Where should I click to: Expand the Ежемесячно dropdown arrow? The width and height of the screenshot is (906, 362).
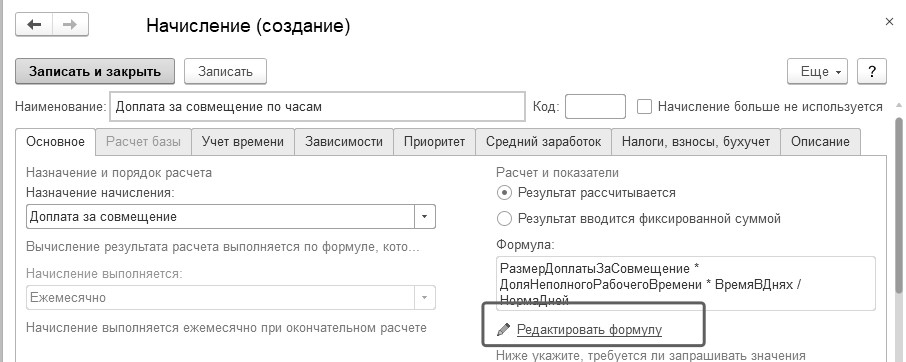[x=425, y=298]
